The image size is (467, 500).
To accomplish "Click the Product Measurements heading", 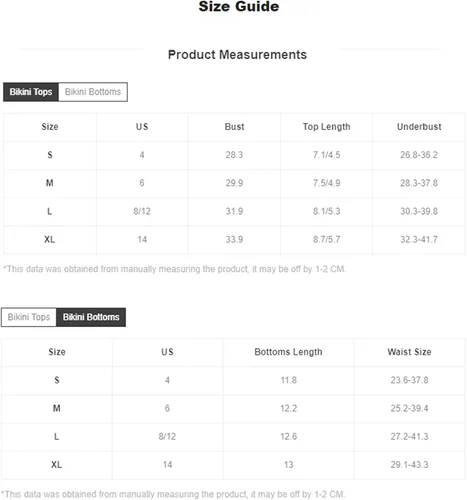I will [237, 55].
